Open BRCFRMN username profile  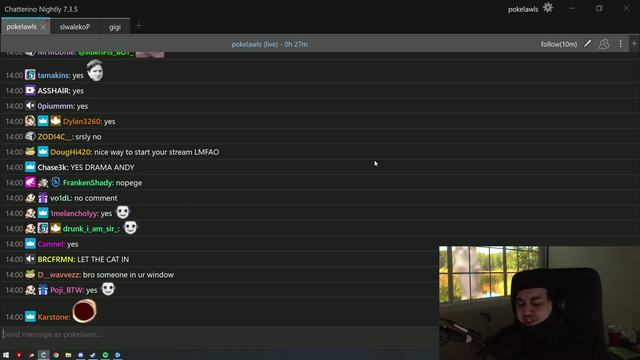(56, 260)
